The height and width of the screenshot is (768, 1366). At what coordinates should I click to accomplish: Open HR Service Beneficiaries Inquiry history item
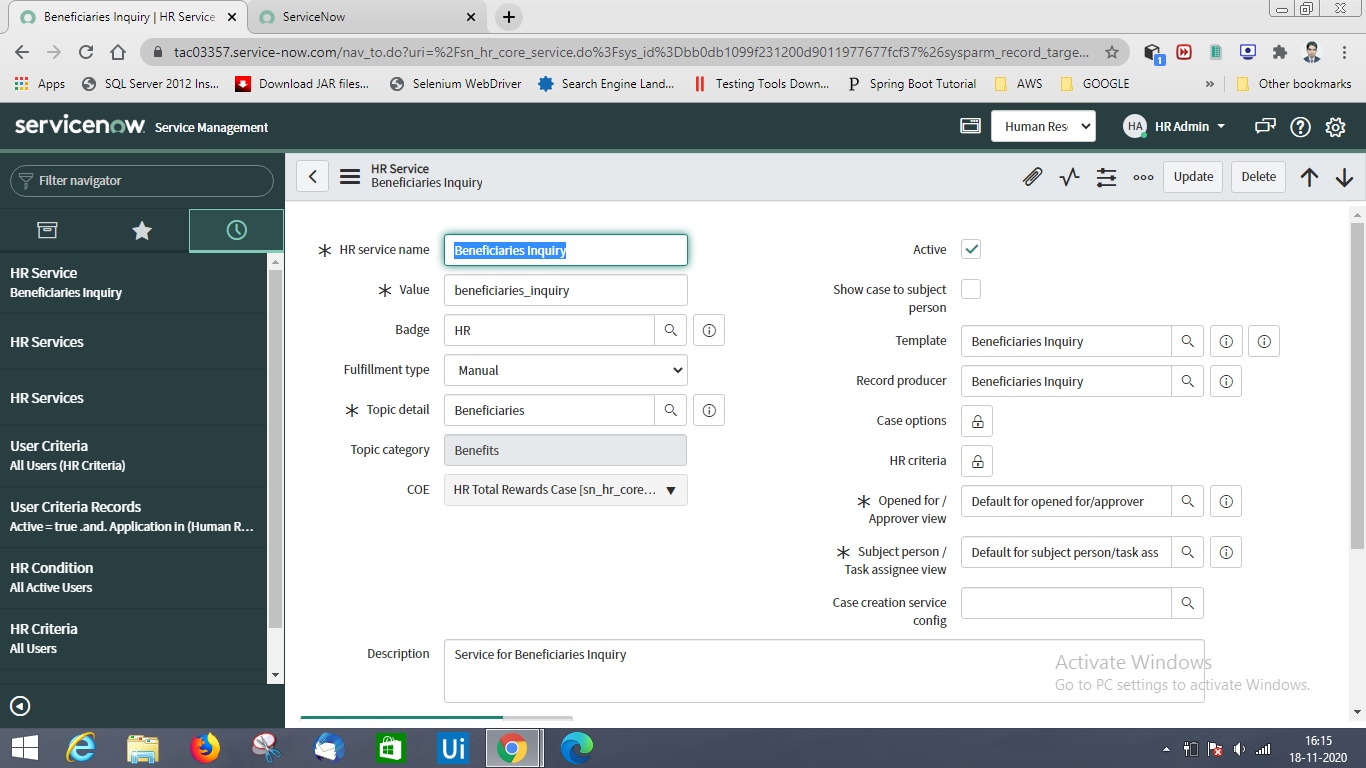pyautogui.click(x=134, y=282)
